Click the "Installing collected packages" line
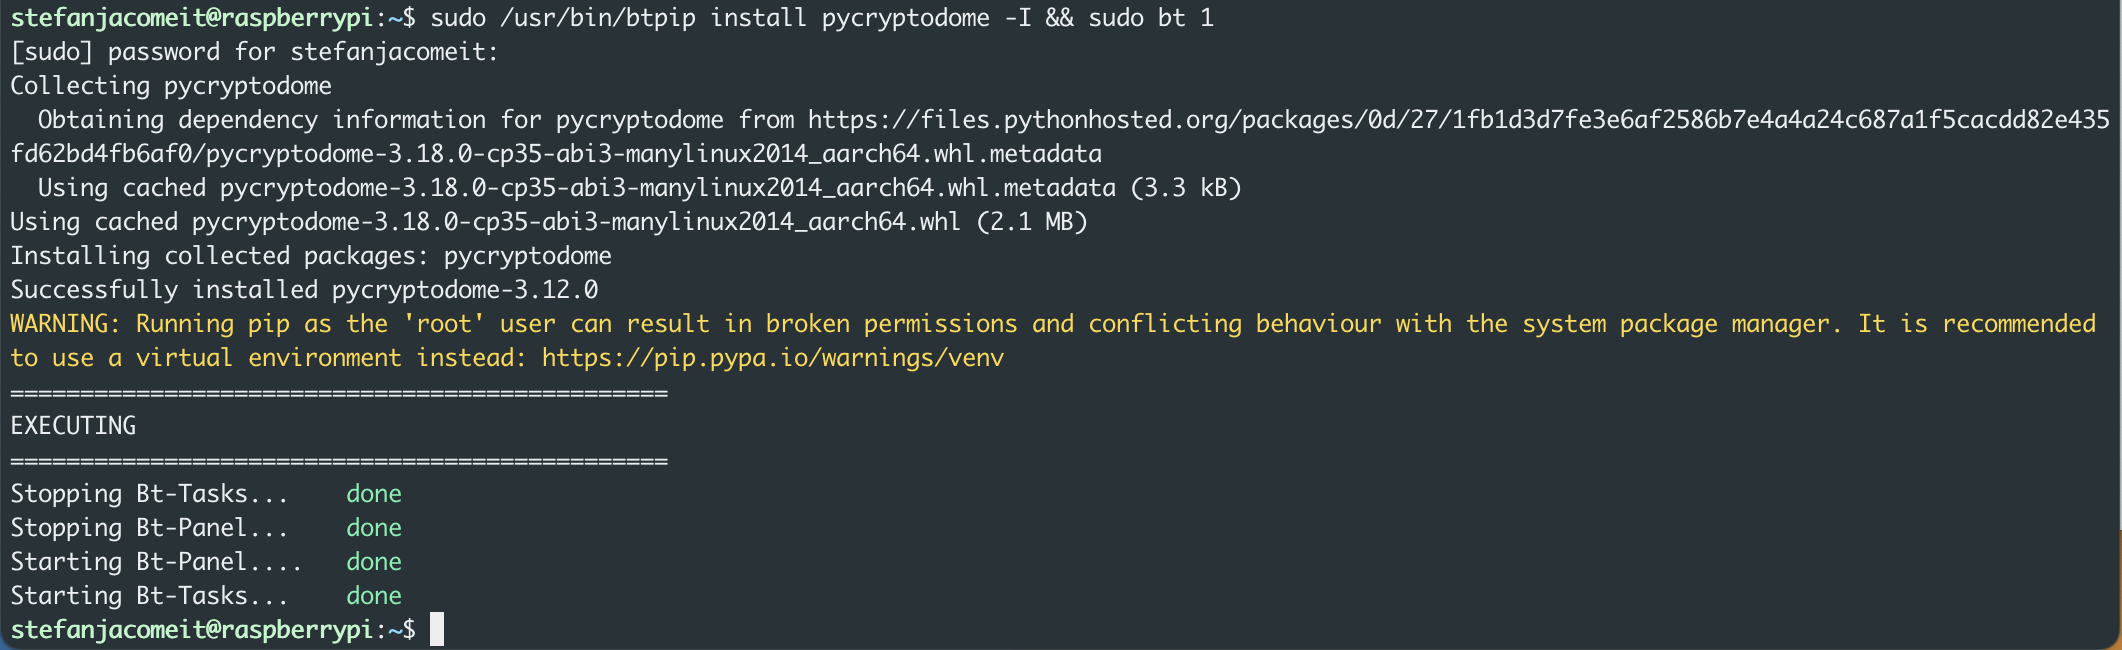 (x=311, y=256)
